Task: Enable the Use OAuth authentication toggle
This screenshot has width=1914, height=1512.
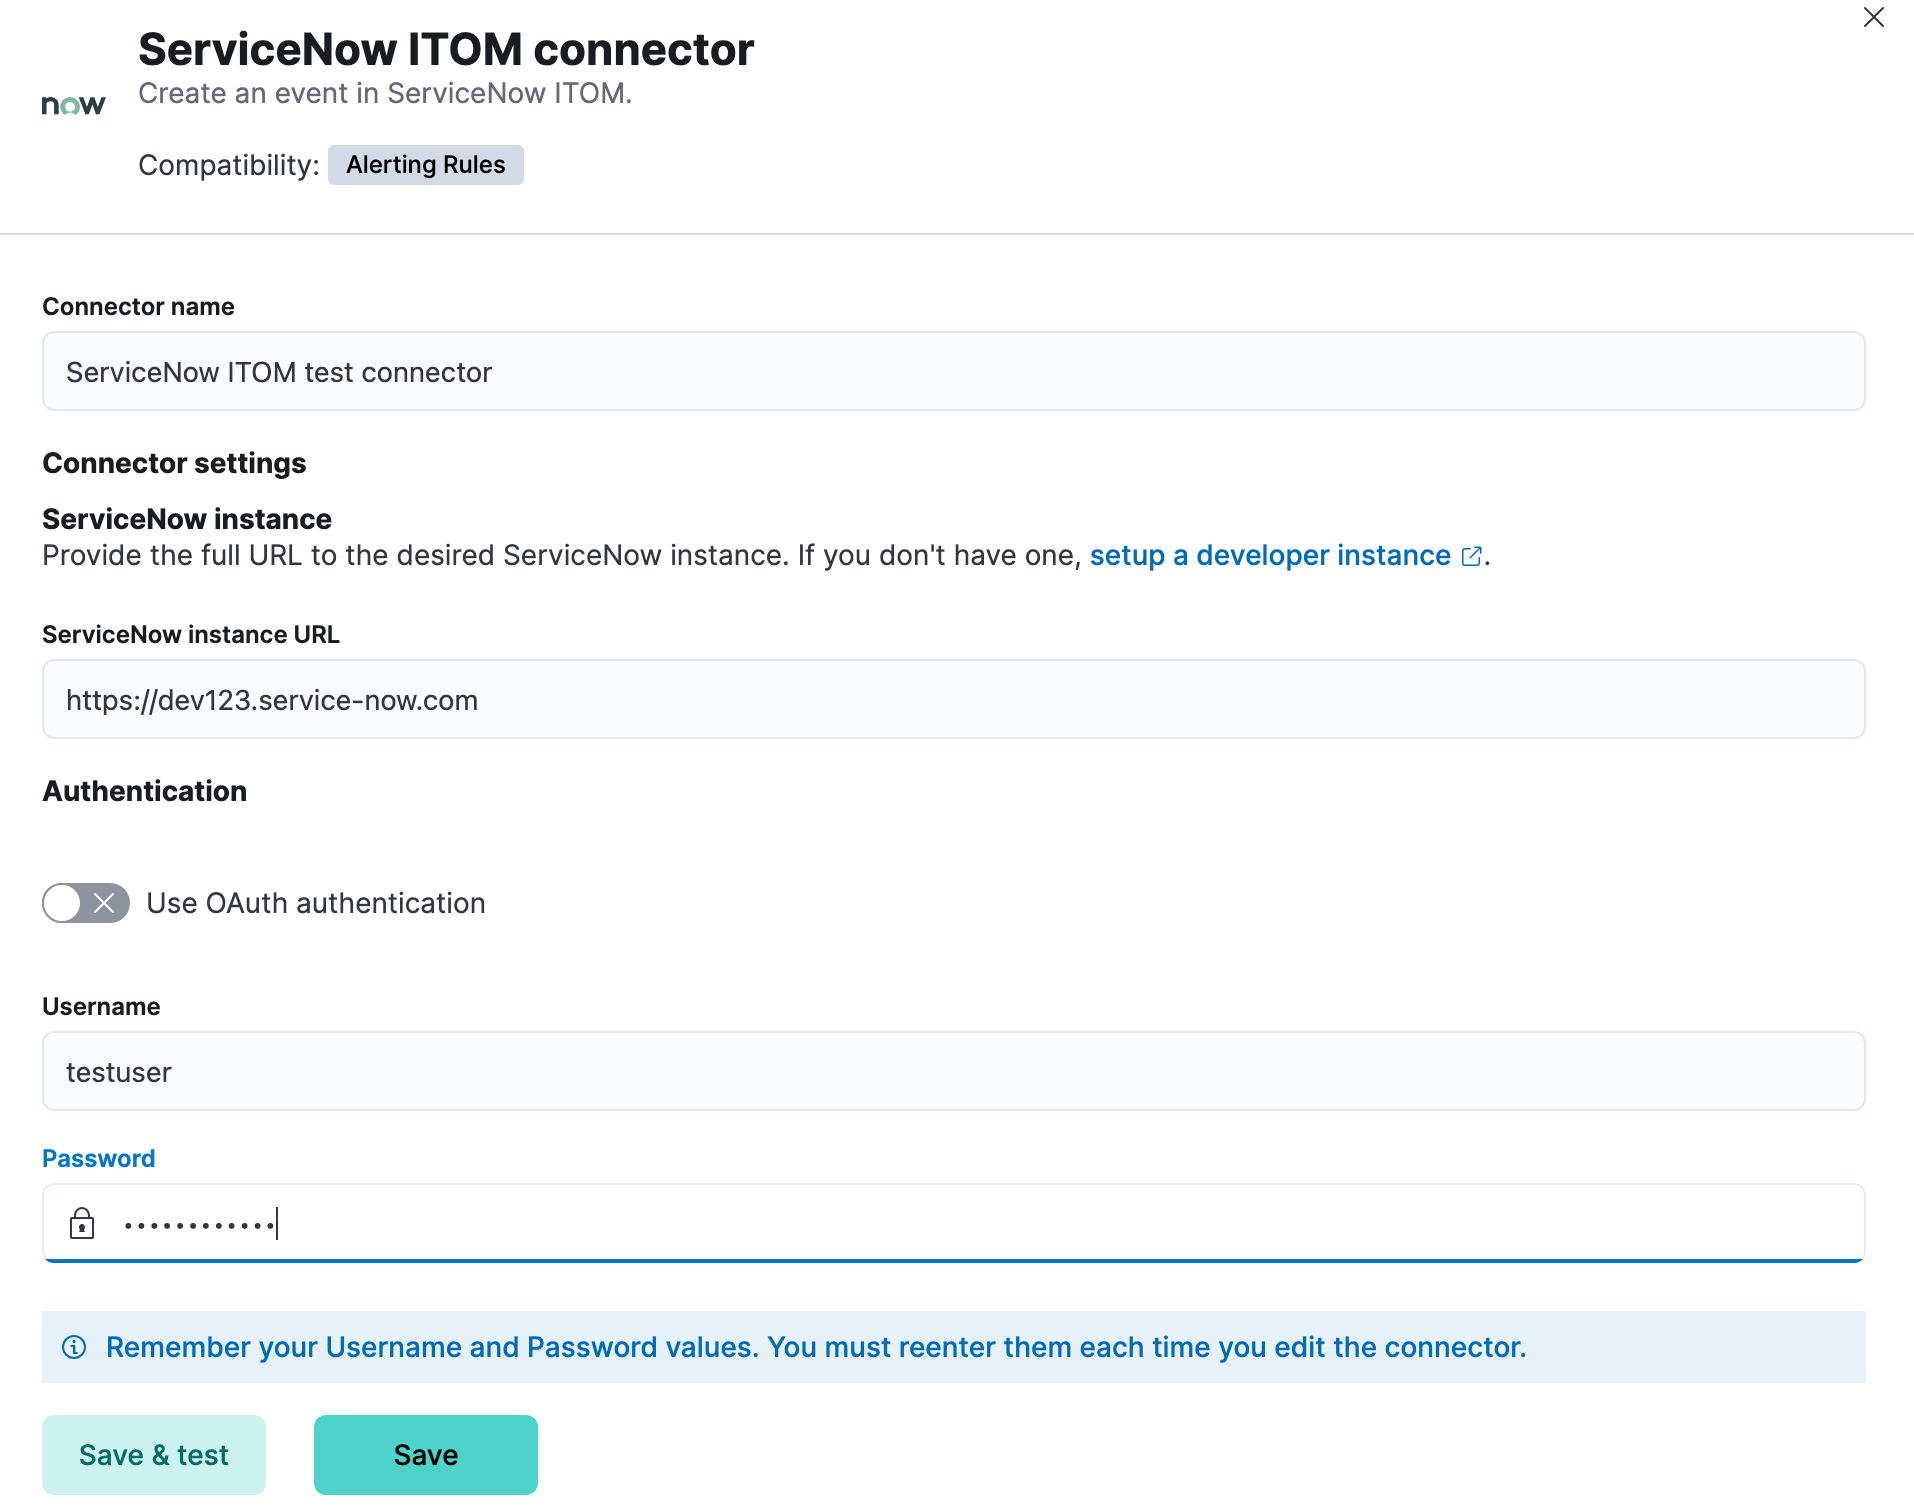Action: 85,903
